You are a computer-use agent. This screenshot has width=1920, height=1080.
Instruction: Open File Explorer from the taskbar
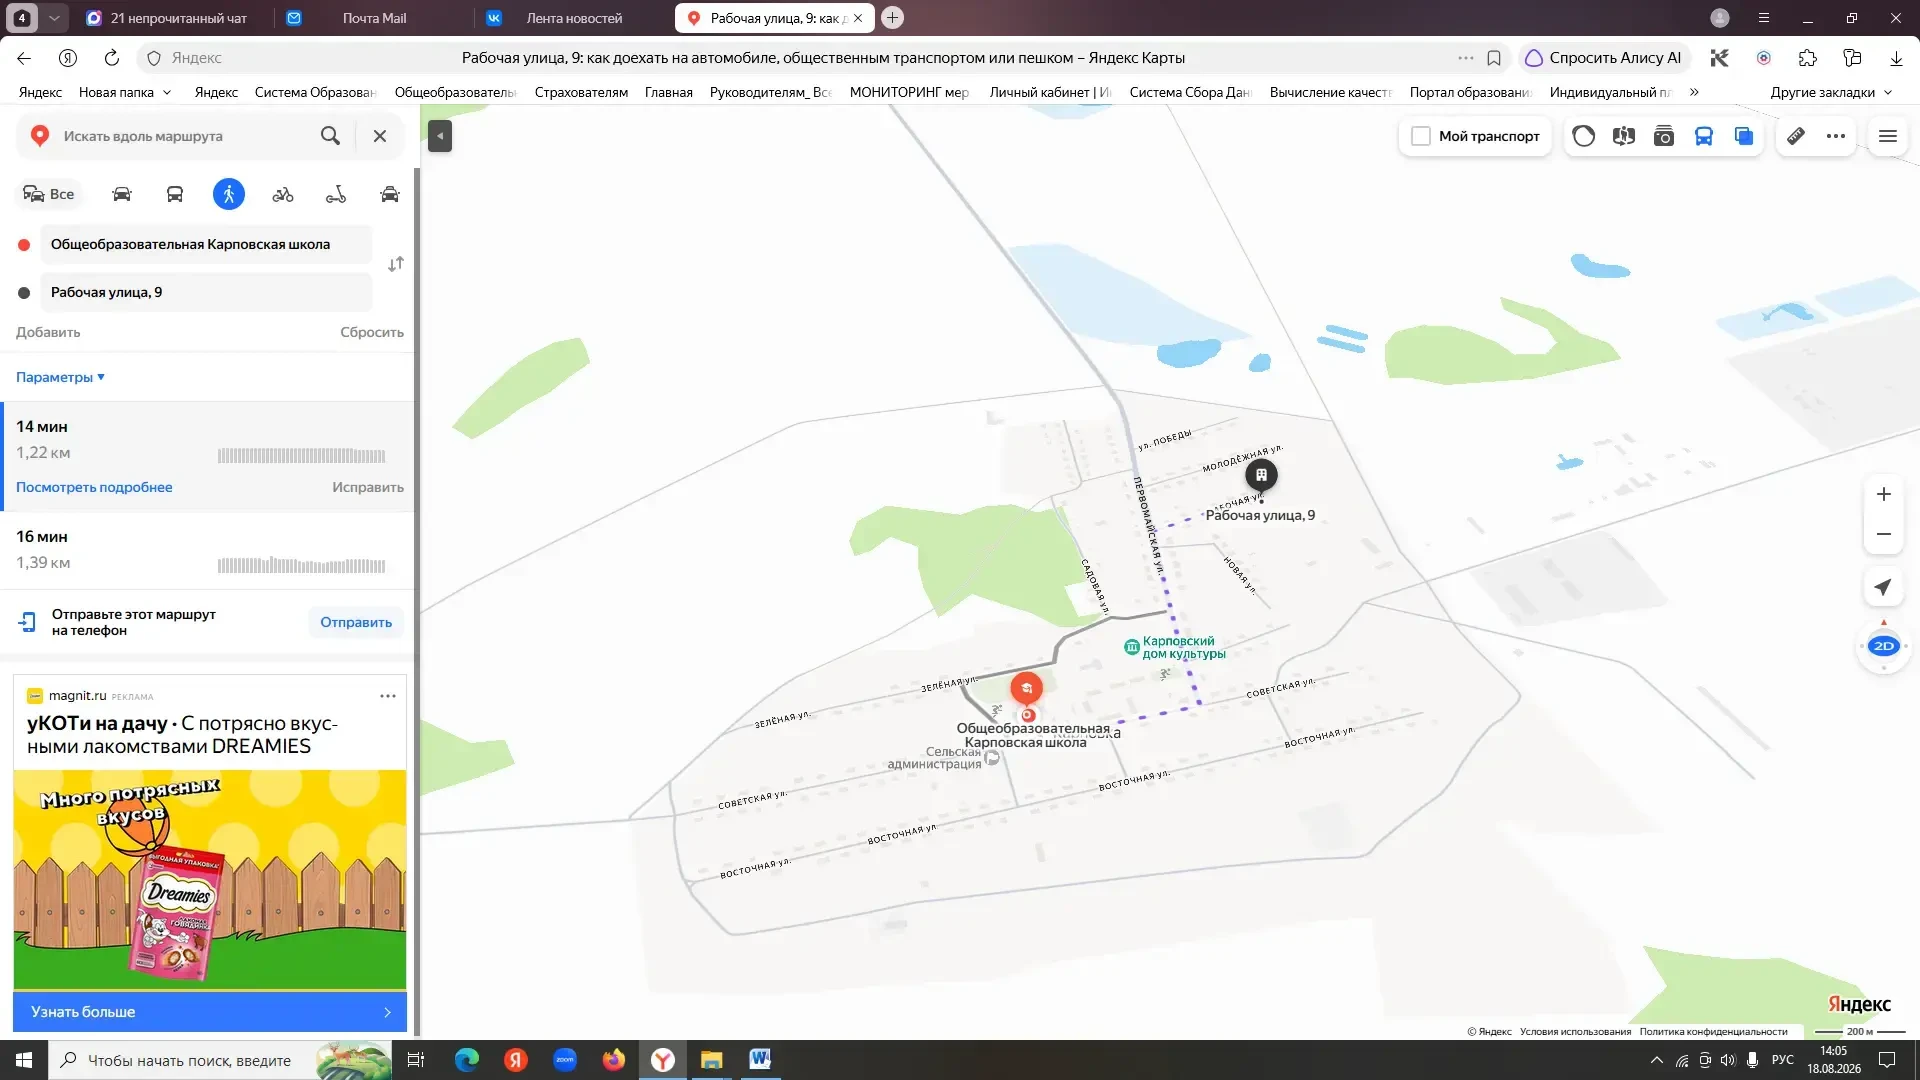click(711, 1060)
